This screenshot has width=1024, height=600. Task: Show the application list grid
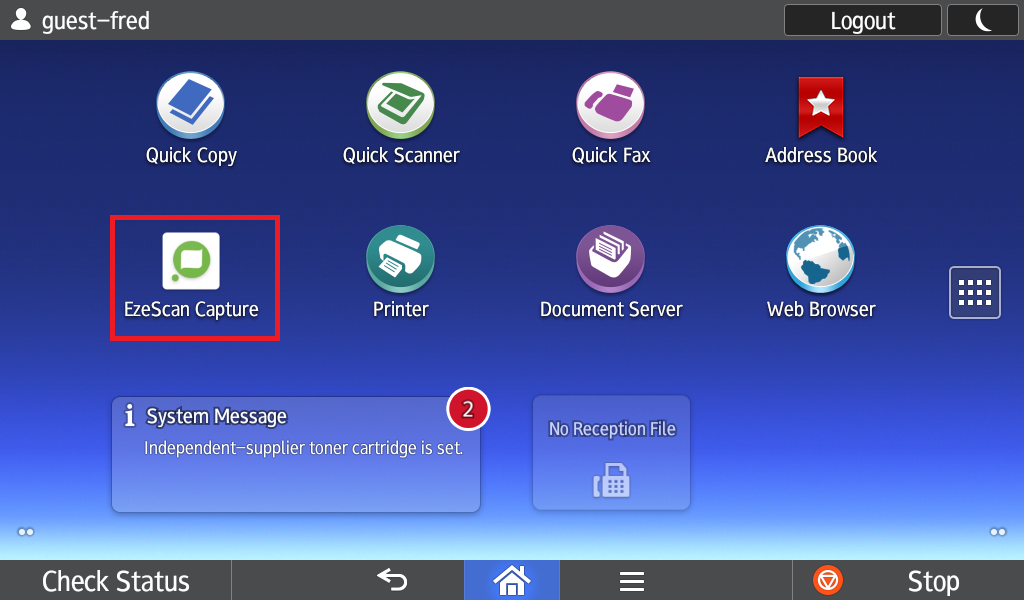tap(974, 292)
